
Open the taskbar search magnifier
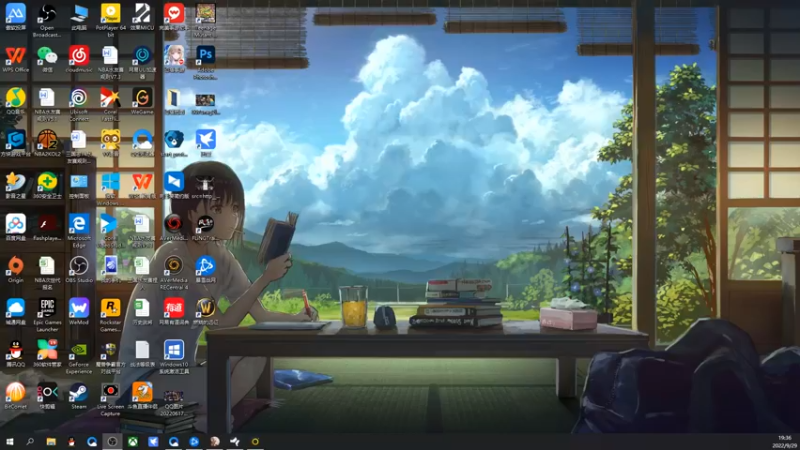30,441
